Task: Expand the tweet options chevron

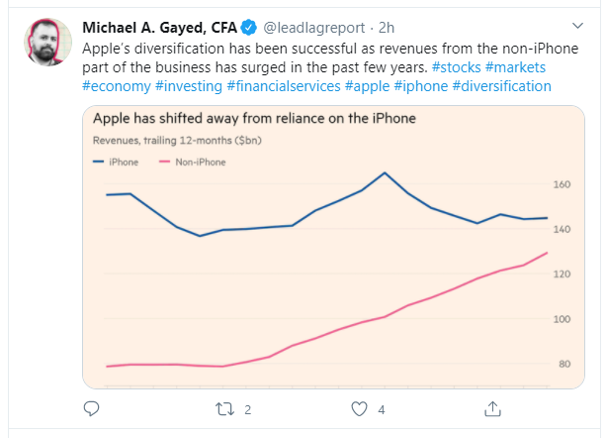Action: [x=577, y=23]
